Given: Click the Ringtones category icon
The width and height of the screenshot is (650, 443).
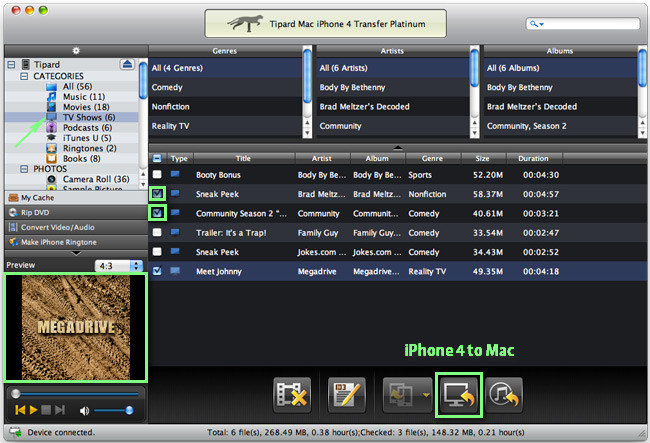Looking at the screenshot, I should tap(51, 148).
